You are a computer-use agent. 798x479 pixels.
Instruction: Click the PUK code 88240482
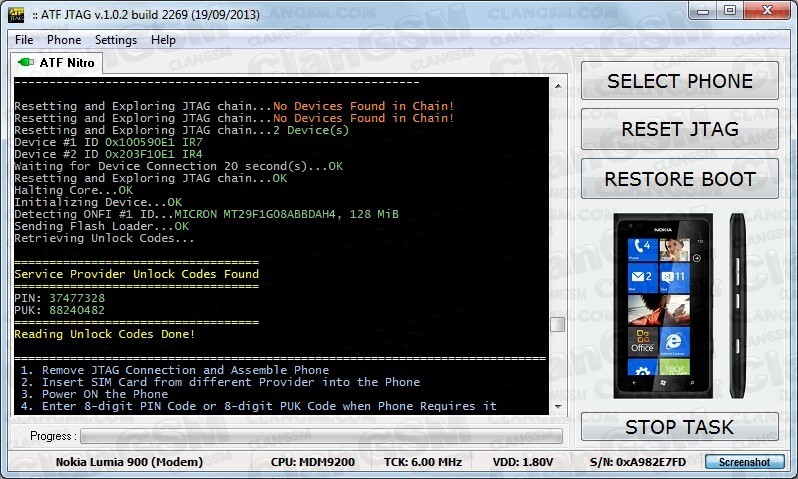click(77, 311)
